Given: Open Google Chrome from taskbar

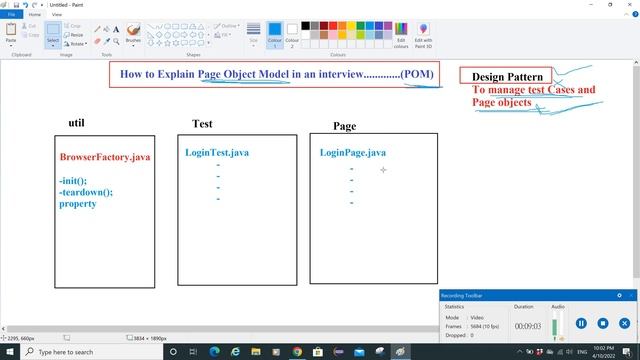Looking at the screenshot, I should point(297,352).
